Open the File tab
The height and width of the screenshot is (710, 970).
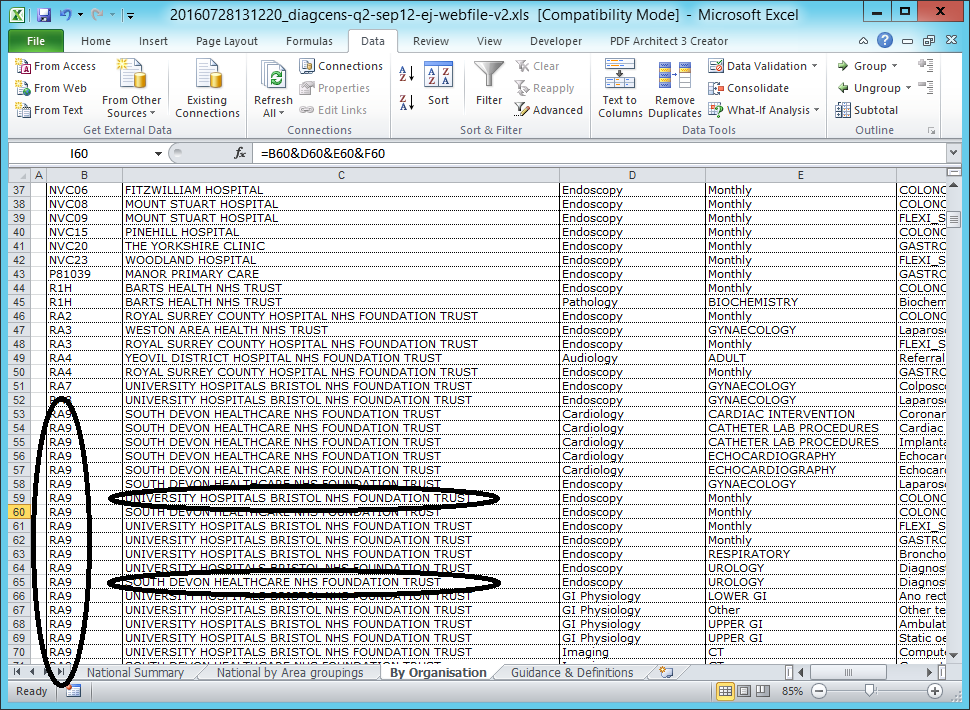36,41
